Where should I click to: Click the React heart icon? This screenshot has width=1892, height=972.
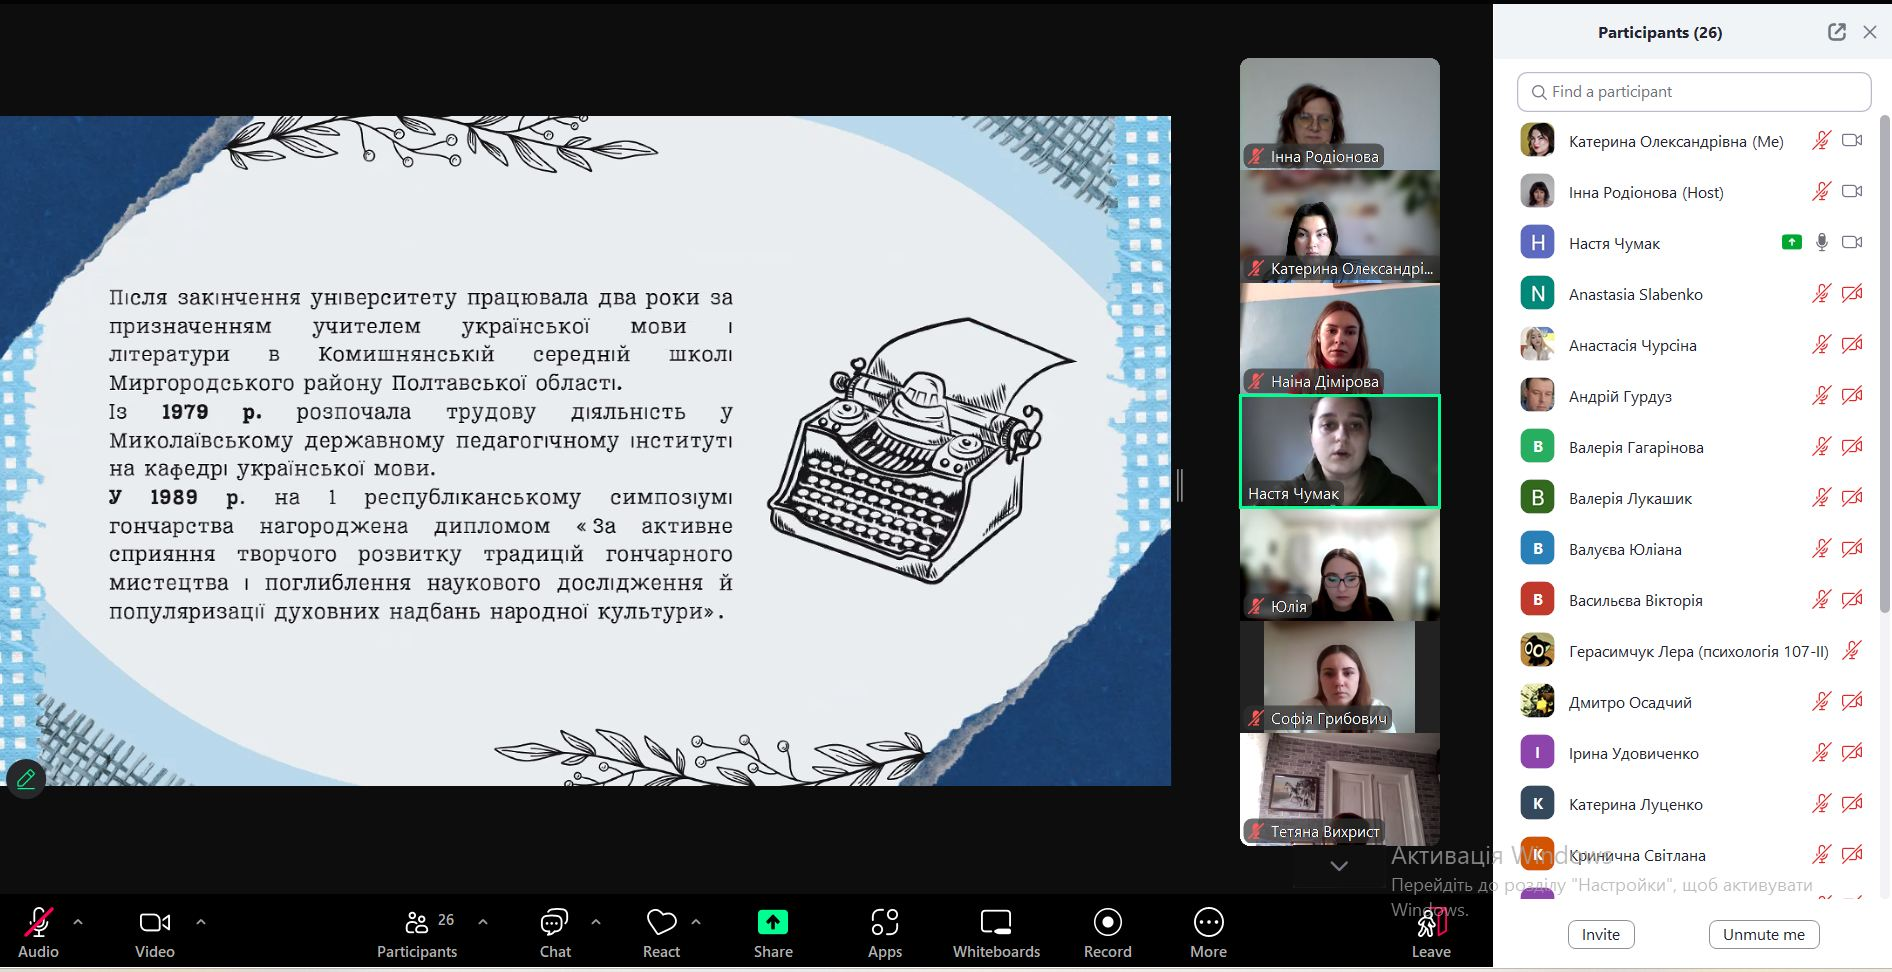(661, 922)
